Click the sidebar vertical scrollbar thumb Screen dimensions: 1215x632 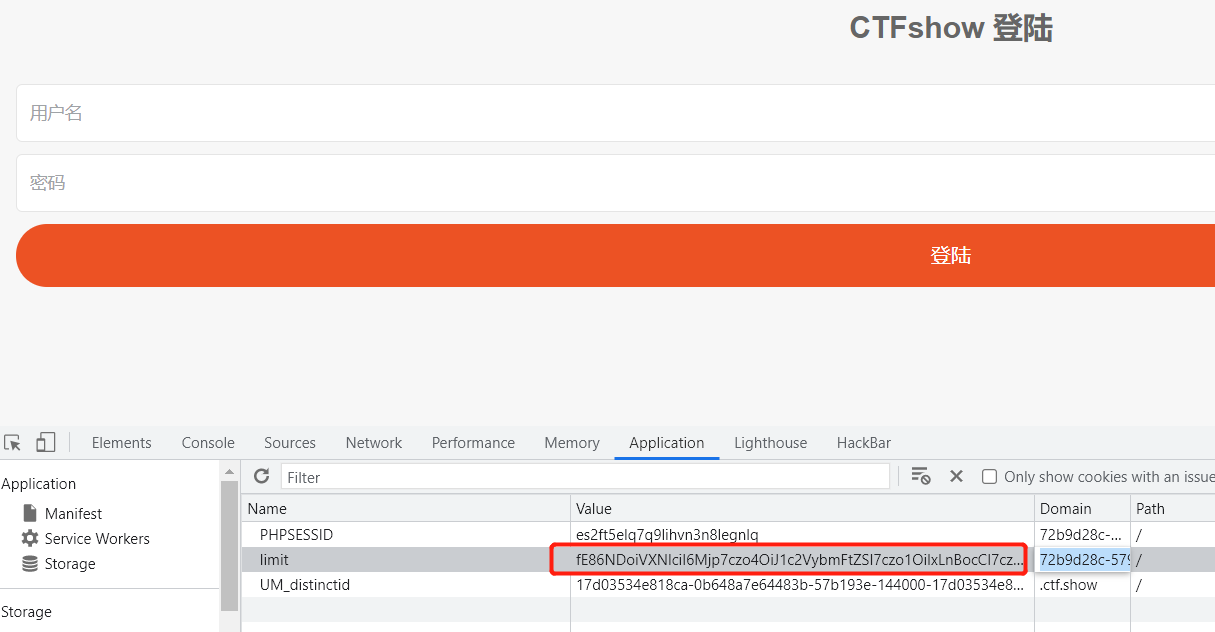pos(230,545)
